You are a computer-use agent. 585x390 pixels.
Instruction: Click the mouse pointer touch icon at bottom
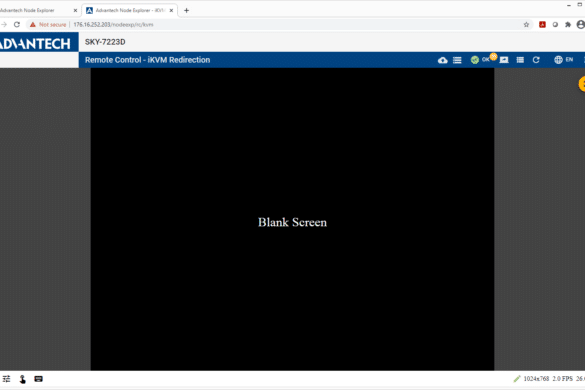pos(22,379)
